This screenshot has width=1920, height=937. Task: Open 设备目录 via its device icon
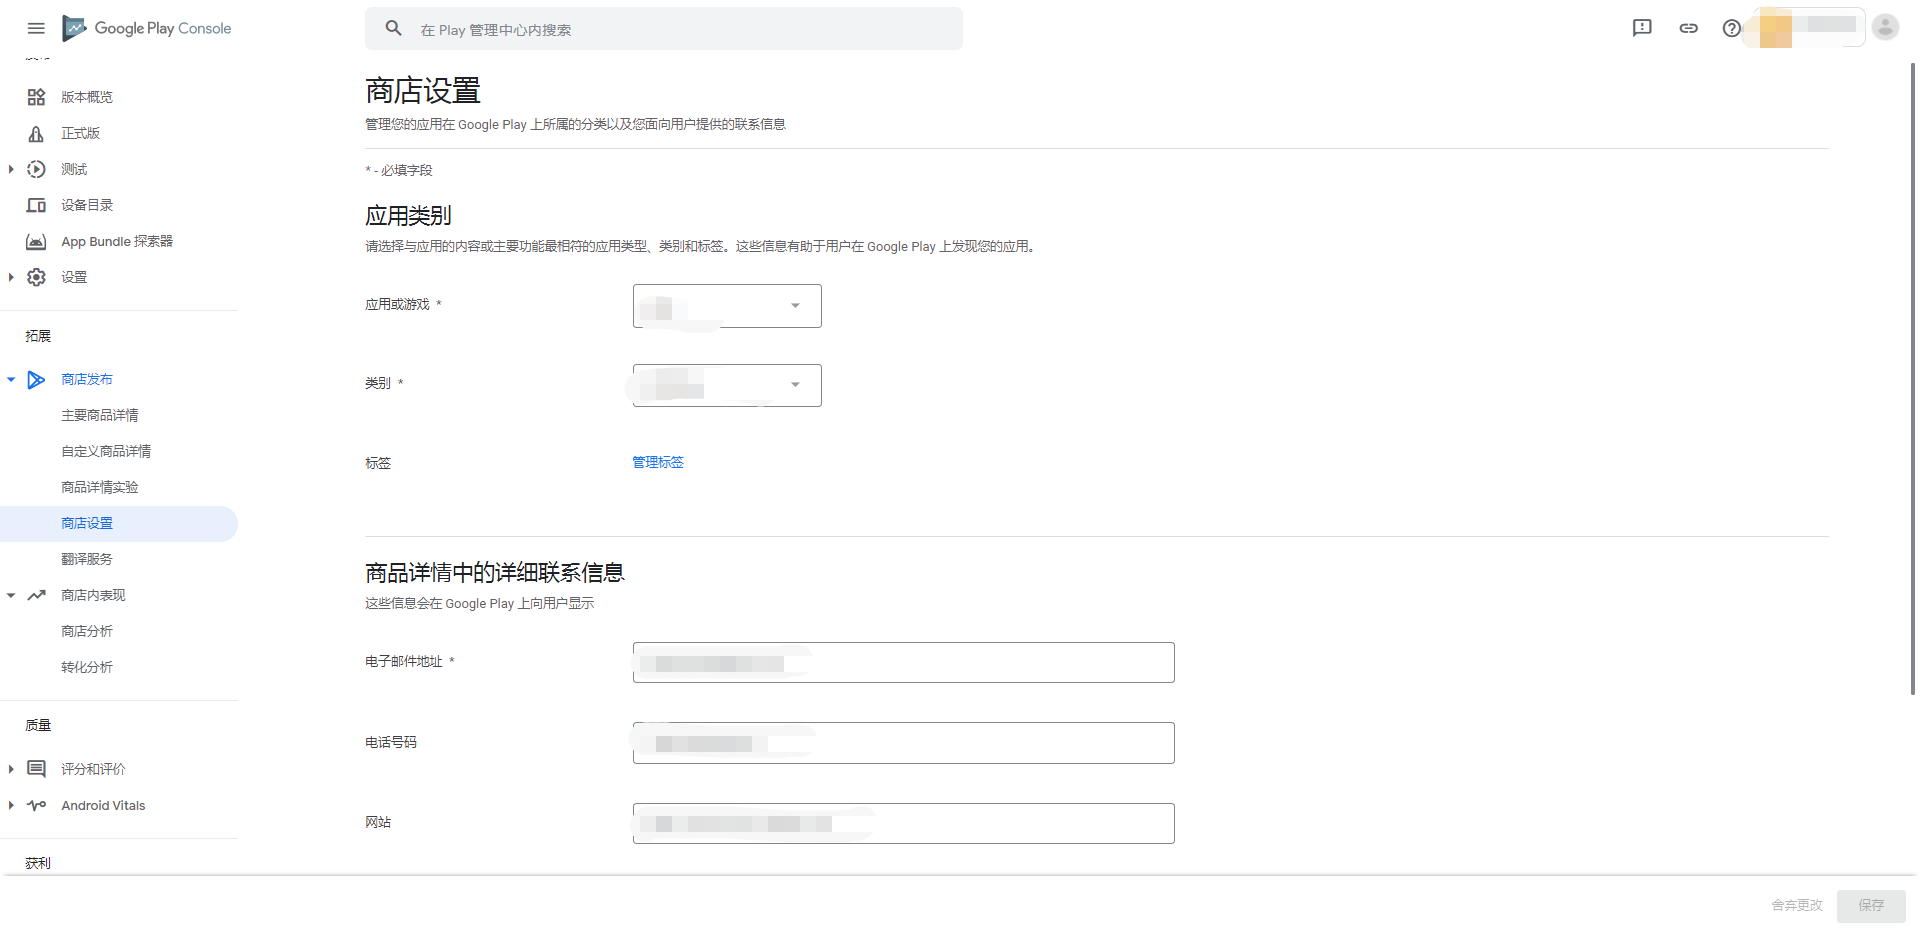(36, 205)
